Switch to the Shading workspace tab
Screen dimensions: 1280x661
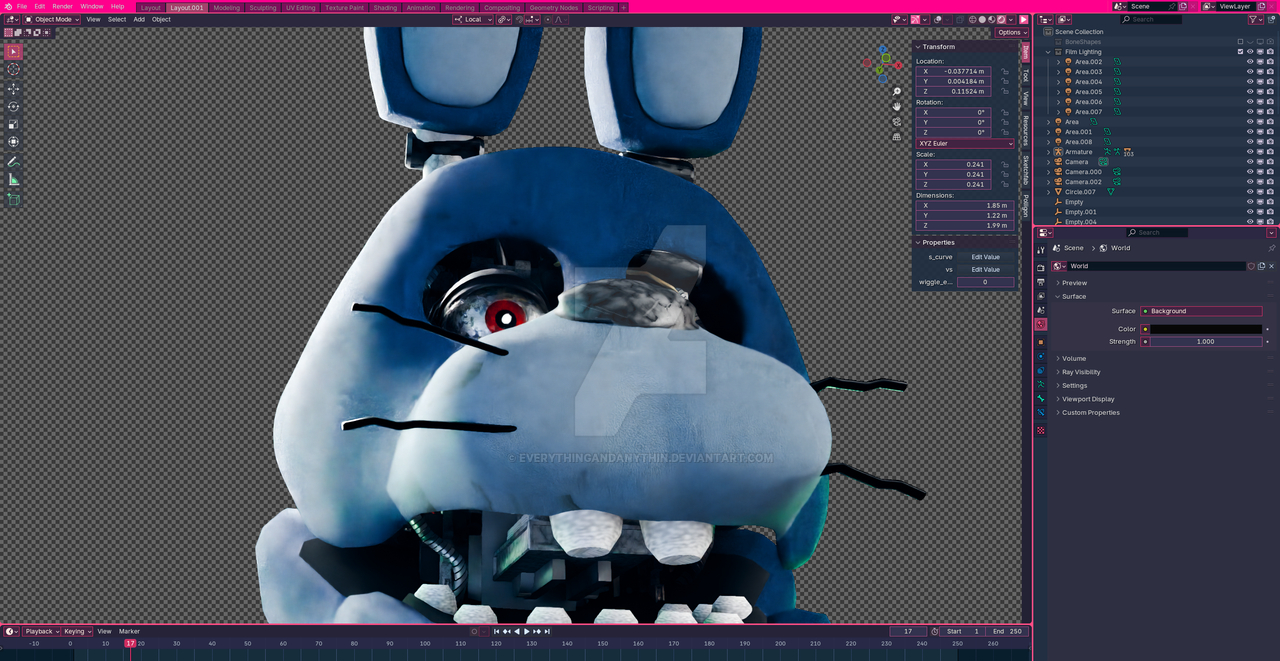385,7
